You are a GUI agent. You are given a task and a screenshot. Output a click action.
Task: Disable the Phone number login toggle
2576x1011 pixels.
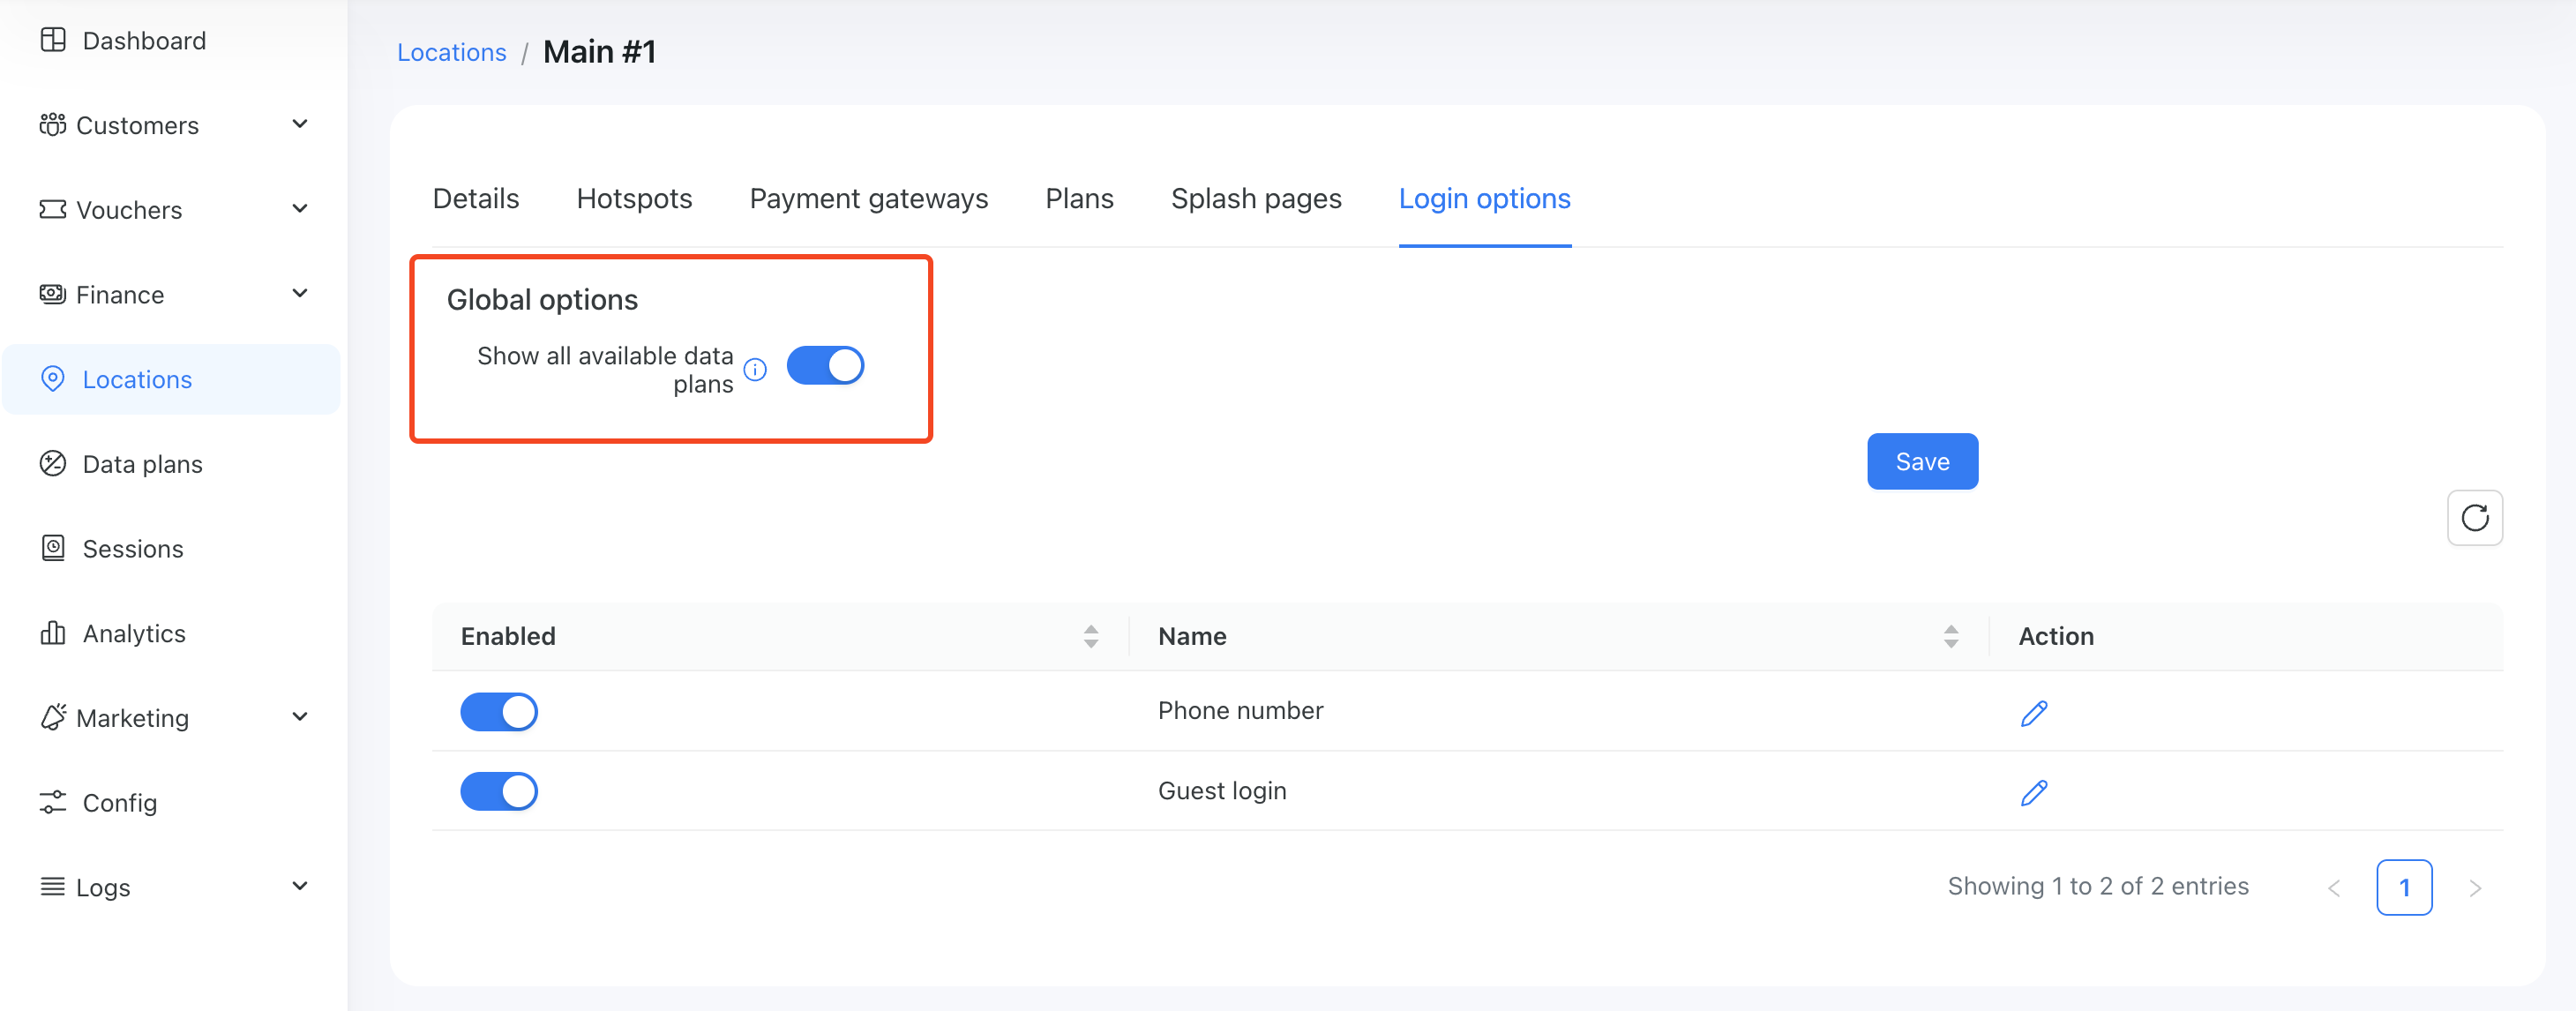499,712
